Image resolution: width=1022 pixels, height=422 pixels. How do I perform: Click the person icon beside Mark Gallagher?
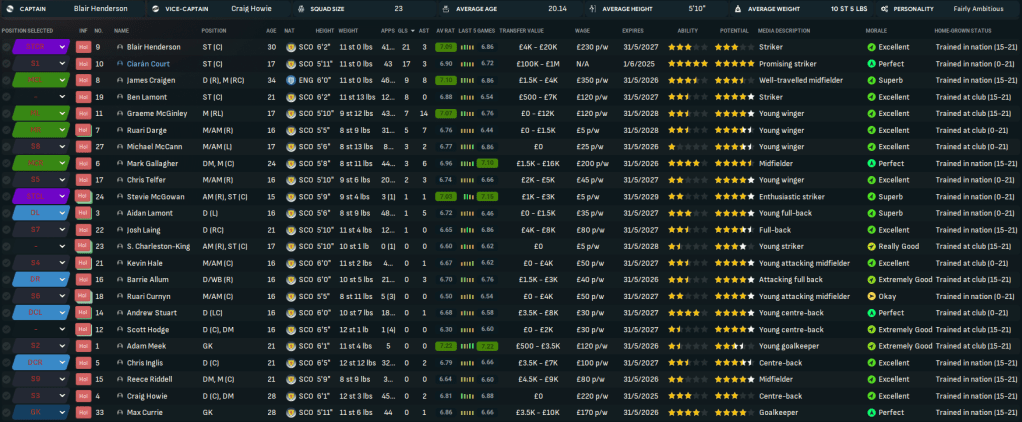click(120, 163)
